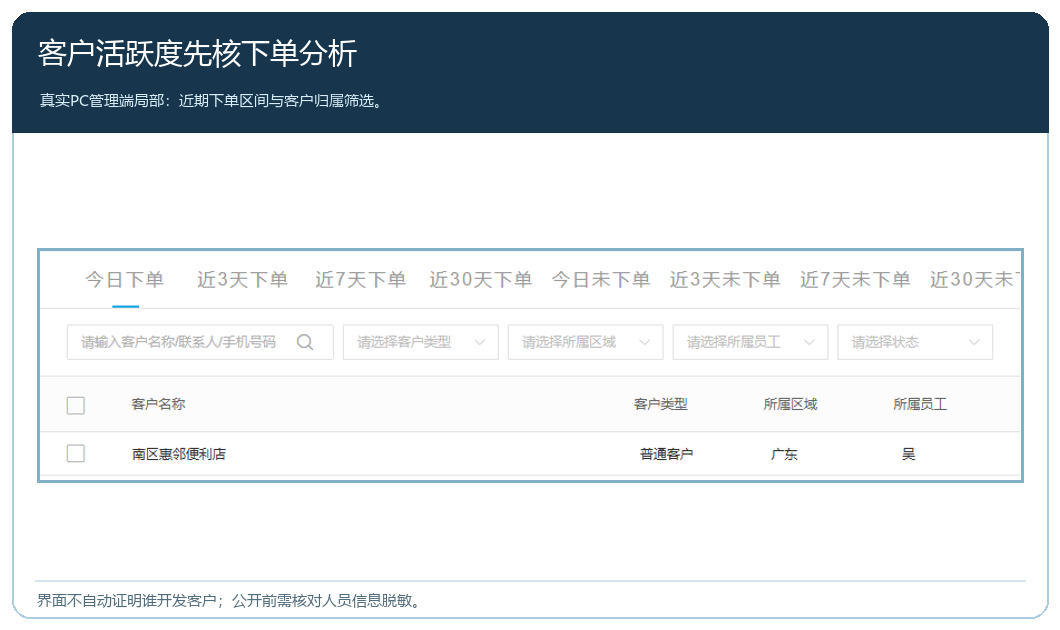Screen dimensions: 1060x630
Task: Expand the 请选择状态 dropdown
Action: (915, 342)
